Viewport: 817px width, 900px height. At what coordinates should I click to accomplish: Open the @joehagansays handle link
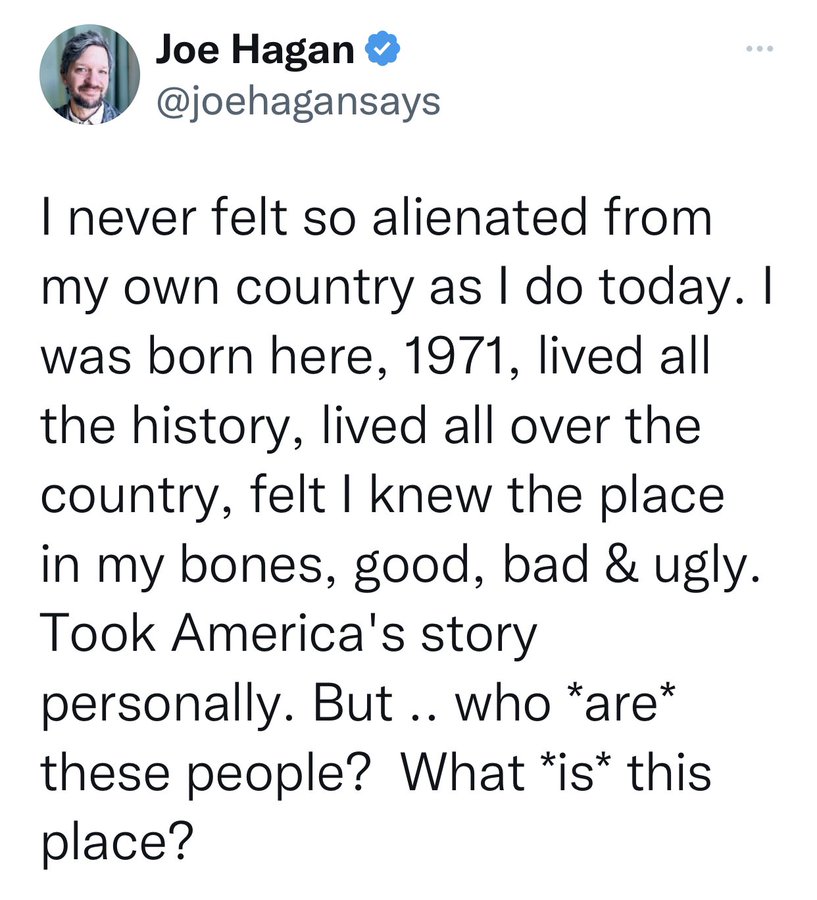297,103
